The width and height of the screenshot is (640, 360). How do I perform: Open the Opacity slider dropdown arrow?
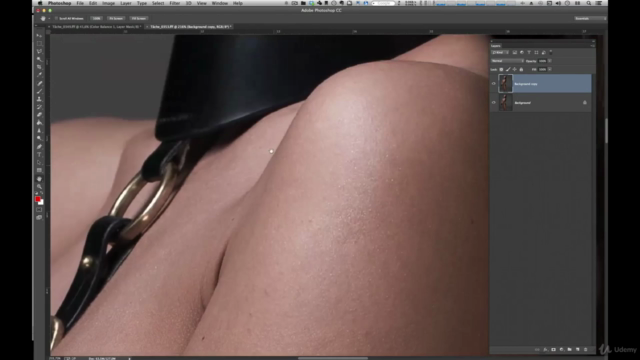pyautogui.click(x=550, y=61)
